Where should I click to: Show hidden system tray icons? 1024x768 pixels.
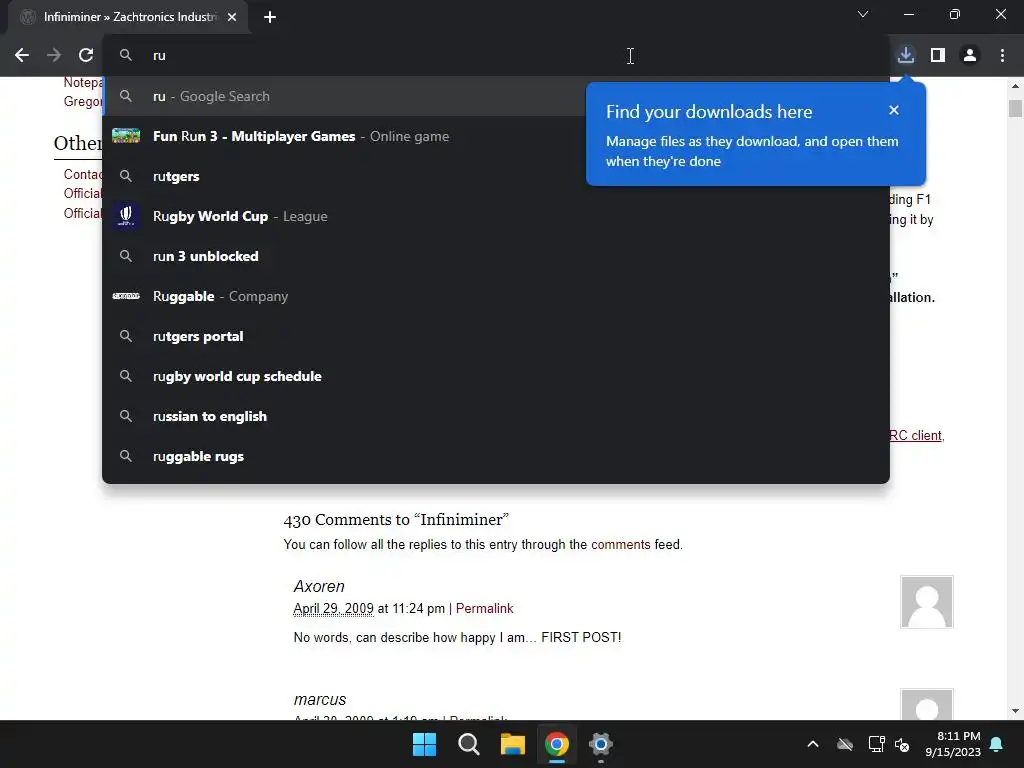pos(813,744)
